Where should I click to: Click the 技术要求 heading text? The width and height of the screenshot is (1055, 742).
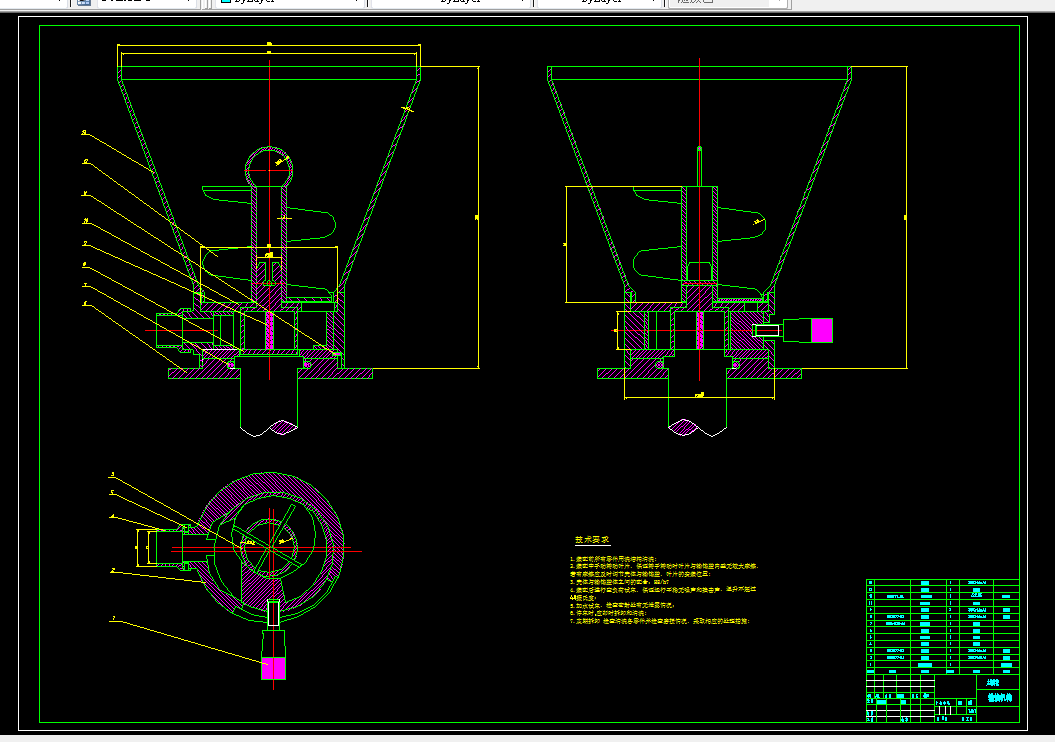coord(592,540)
